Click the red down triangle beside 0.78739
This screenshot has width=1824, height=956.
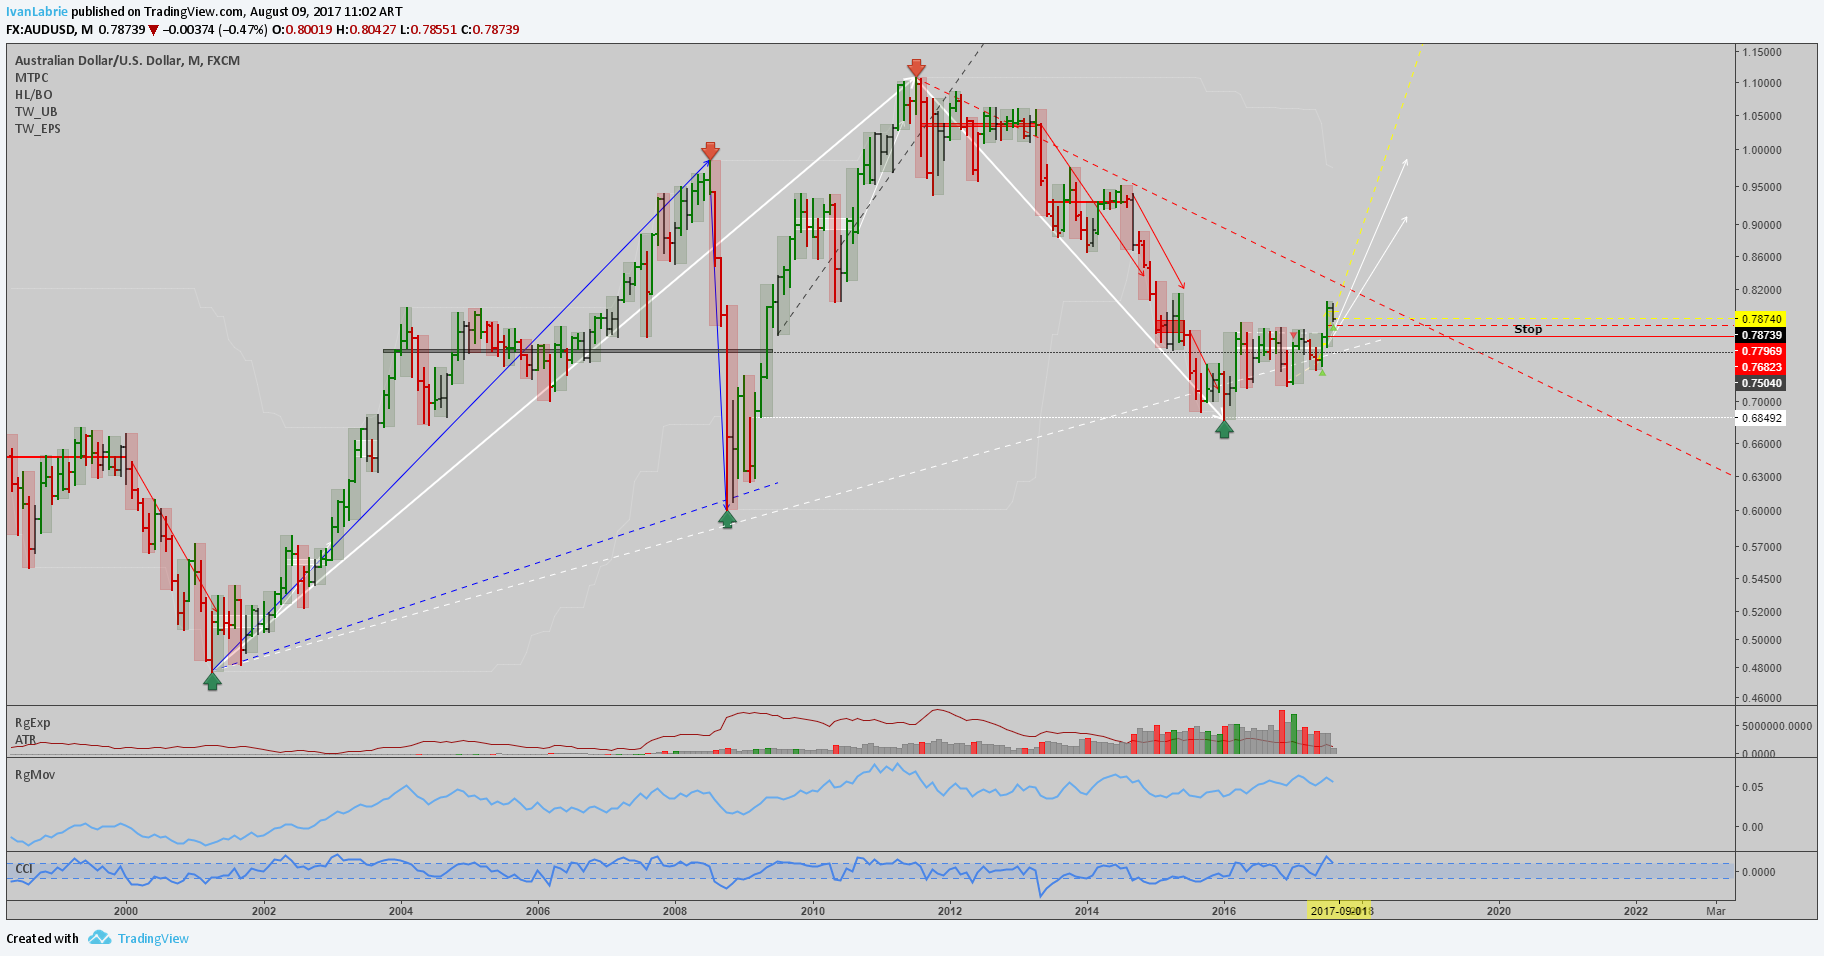(154, 30)
